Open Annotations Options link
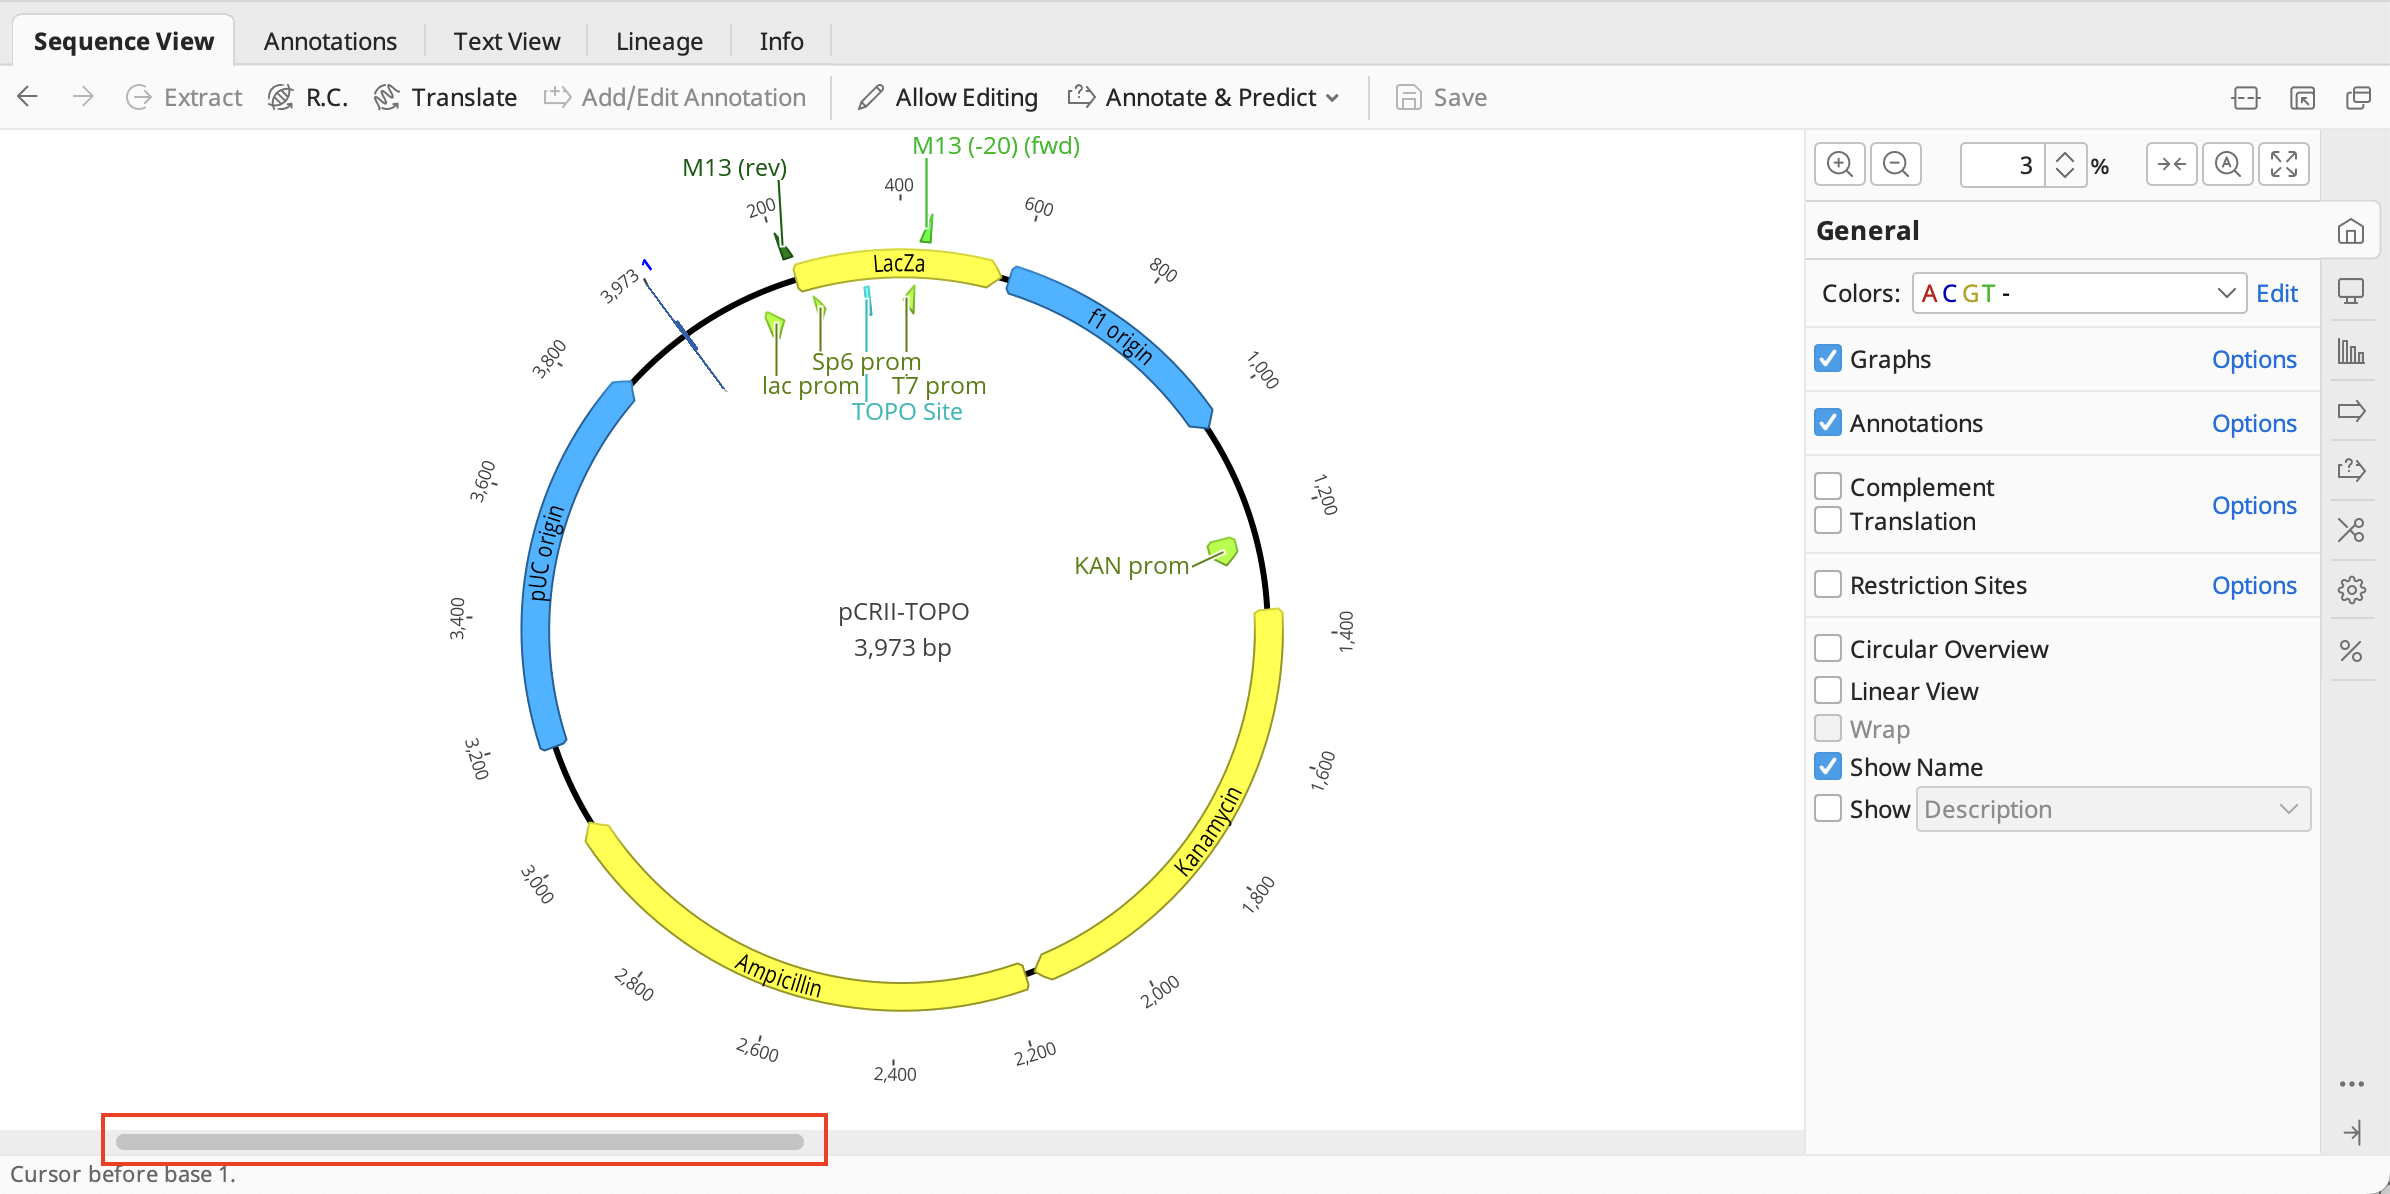This screenshot has width=2390, height=1194. pos(2253,423)
